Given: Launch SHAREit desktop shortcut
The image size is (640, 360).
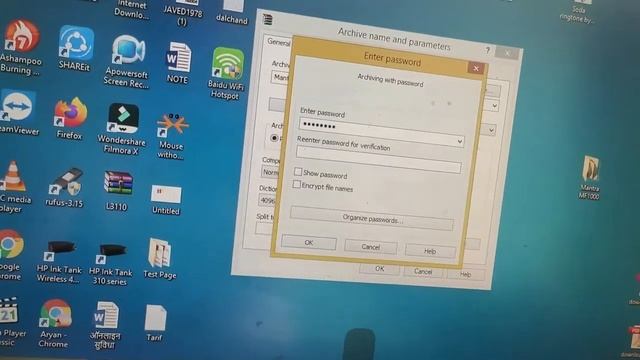Looking at the screenshot, I should [75, 48].
